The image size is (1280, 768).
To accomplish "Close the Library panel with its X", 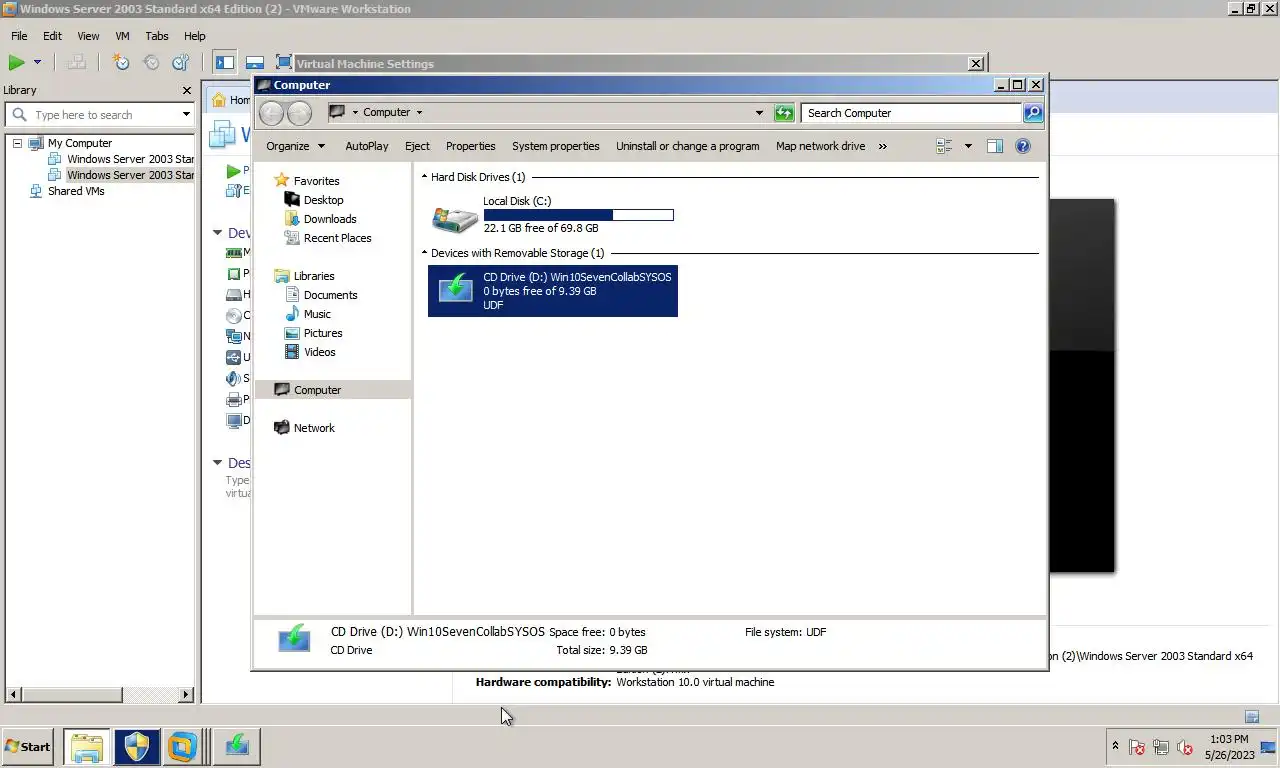I will pos(186,90).
